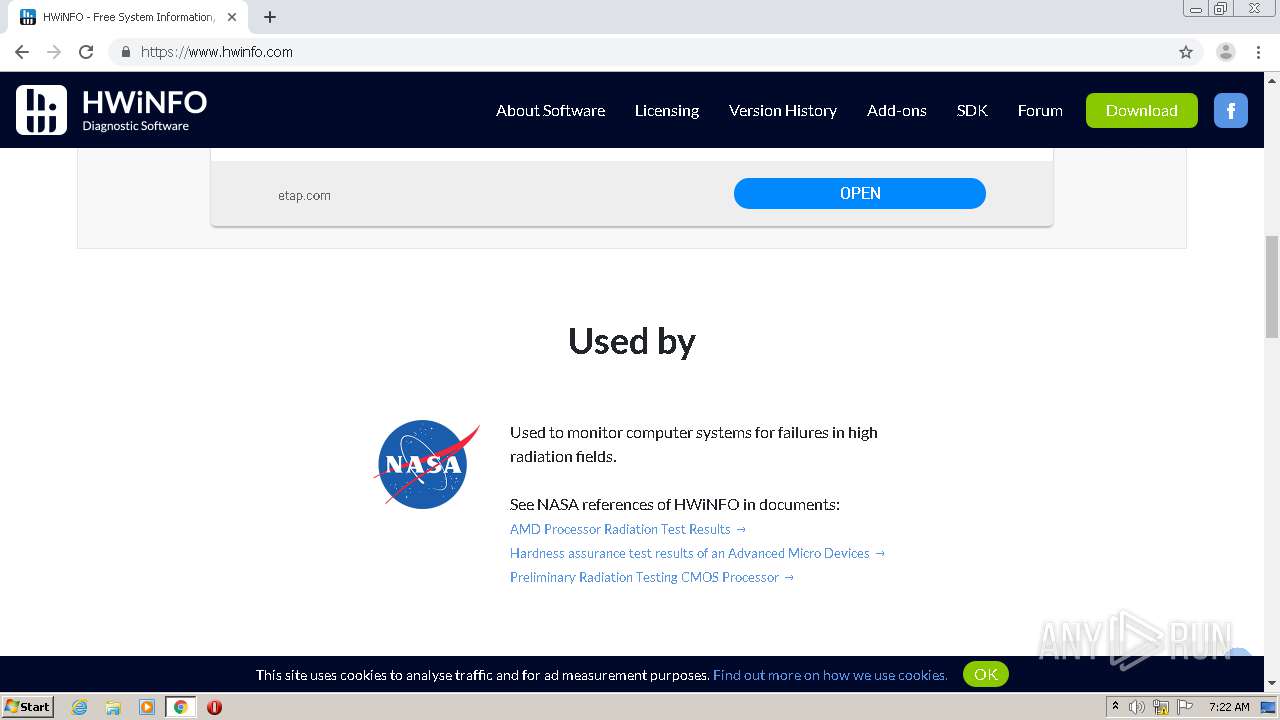Open the Facebook page icon
1280x720 pixels.
click(1231, 110)
